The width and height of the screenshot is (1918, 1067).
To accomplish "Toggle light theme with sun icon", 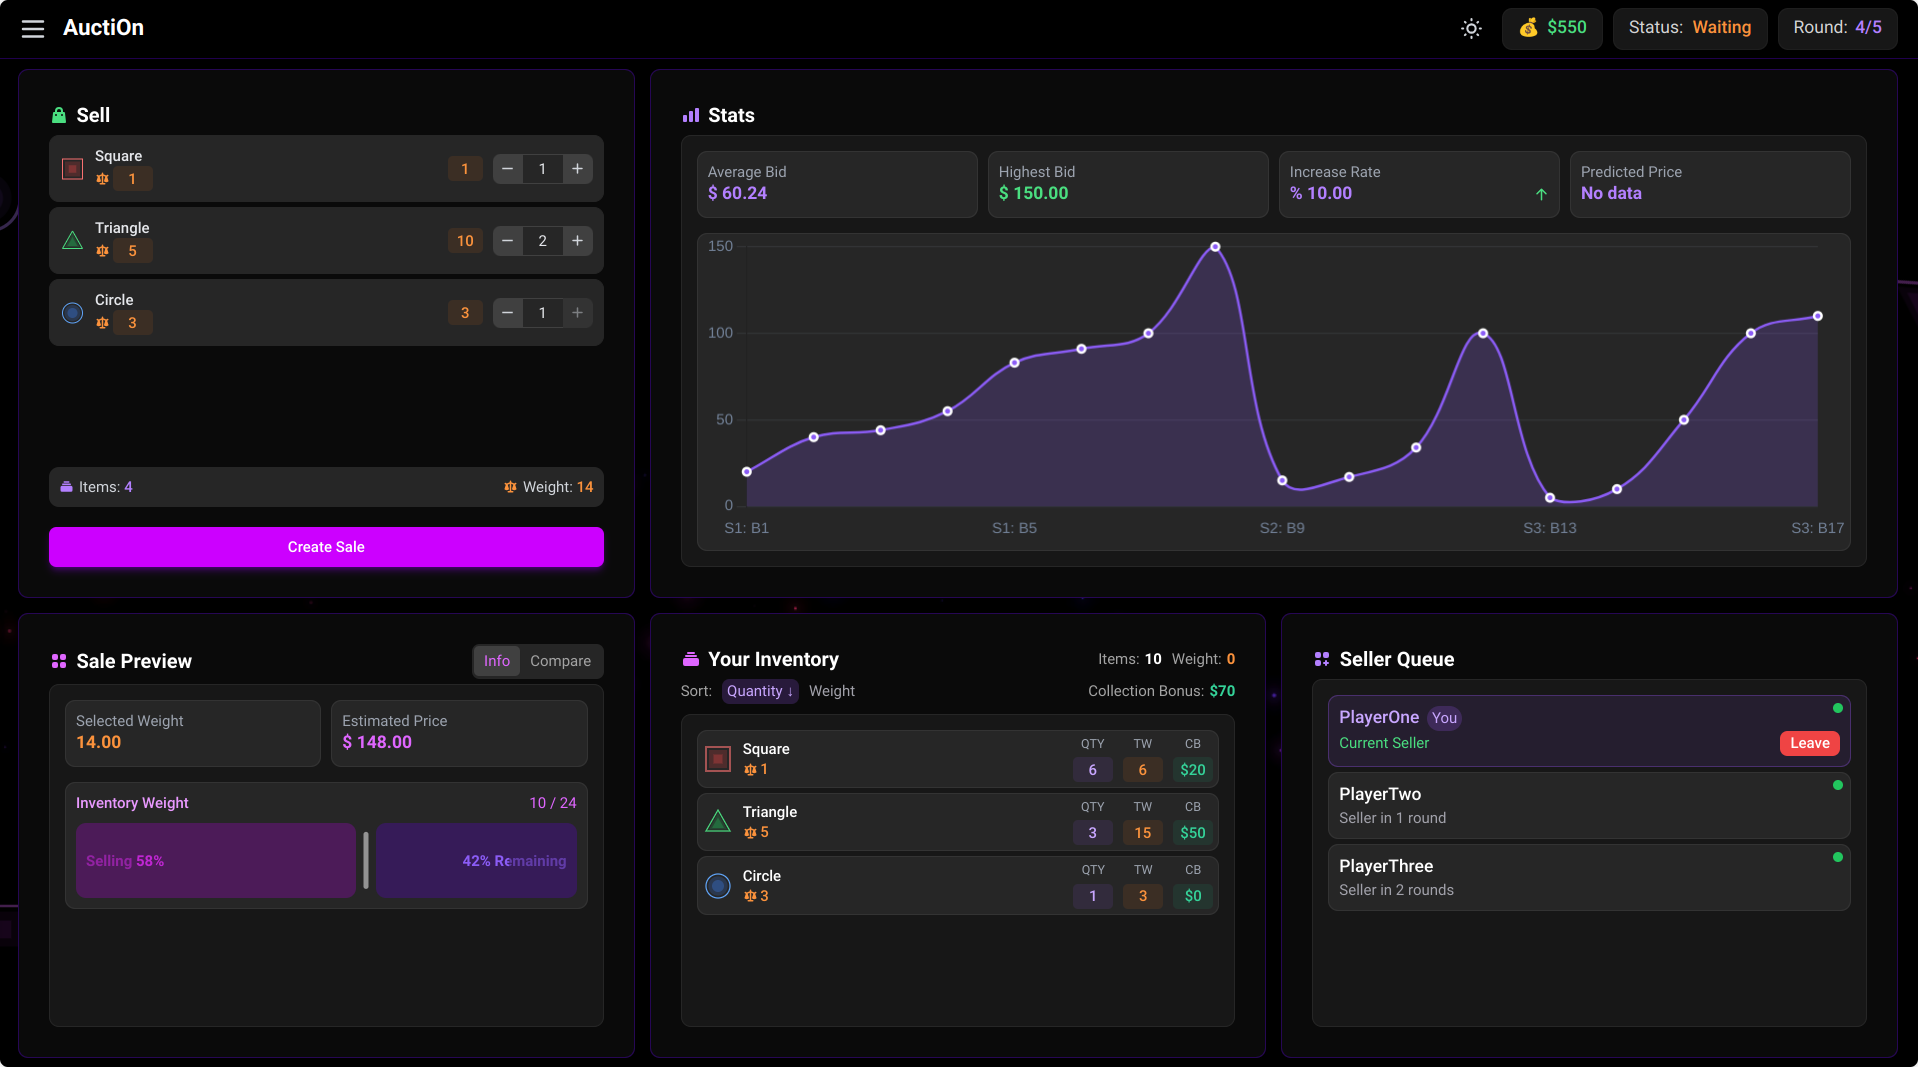I will click(x=1471, y=28).
